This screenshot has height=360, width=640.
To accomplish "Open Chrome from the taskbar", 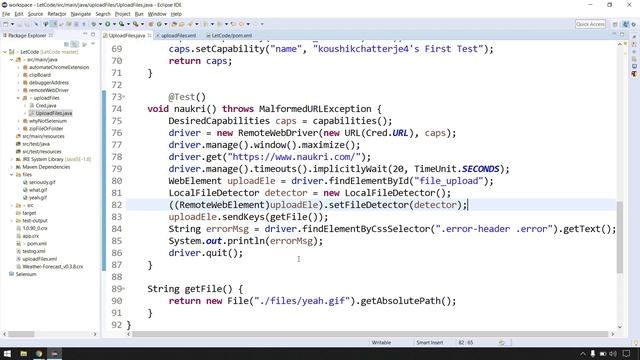I will [x=39, y=353].
